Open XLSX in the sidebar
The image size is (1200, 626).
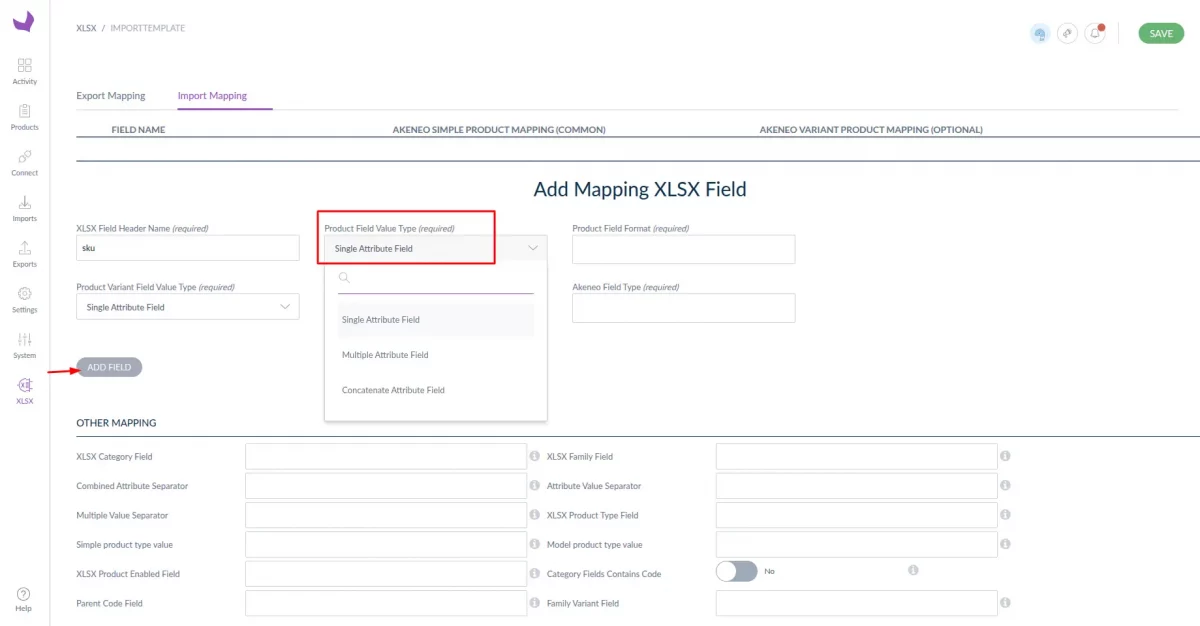(x=24, y=391)
